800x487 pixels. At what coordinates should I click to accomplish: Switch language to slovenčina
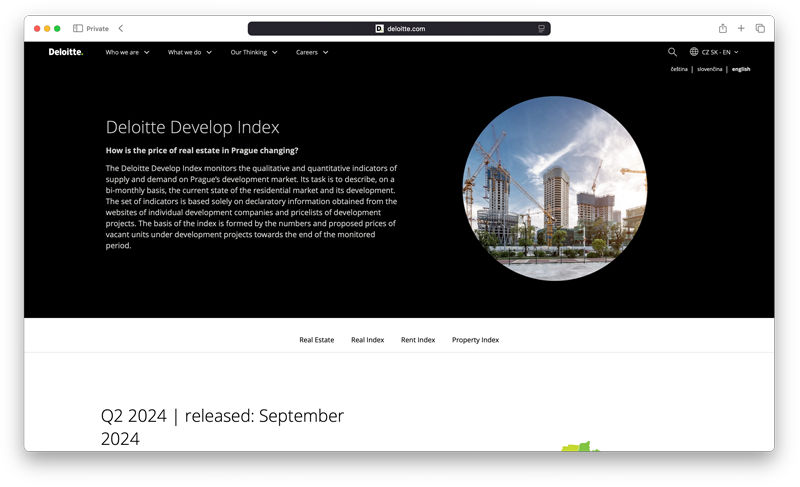coord(709,69)
